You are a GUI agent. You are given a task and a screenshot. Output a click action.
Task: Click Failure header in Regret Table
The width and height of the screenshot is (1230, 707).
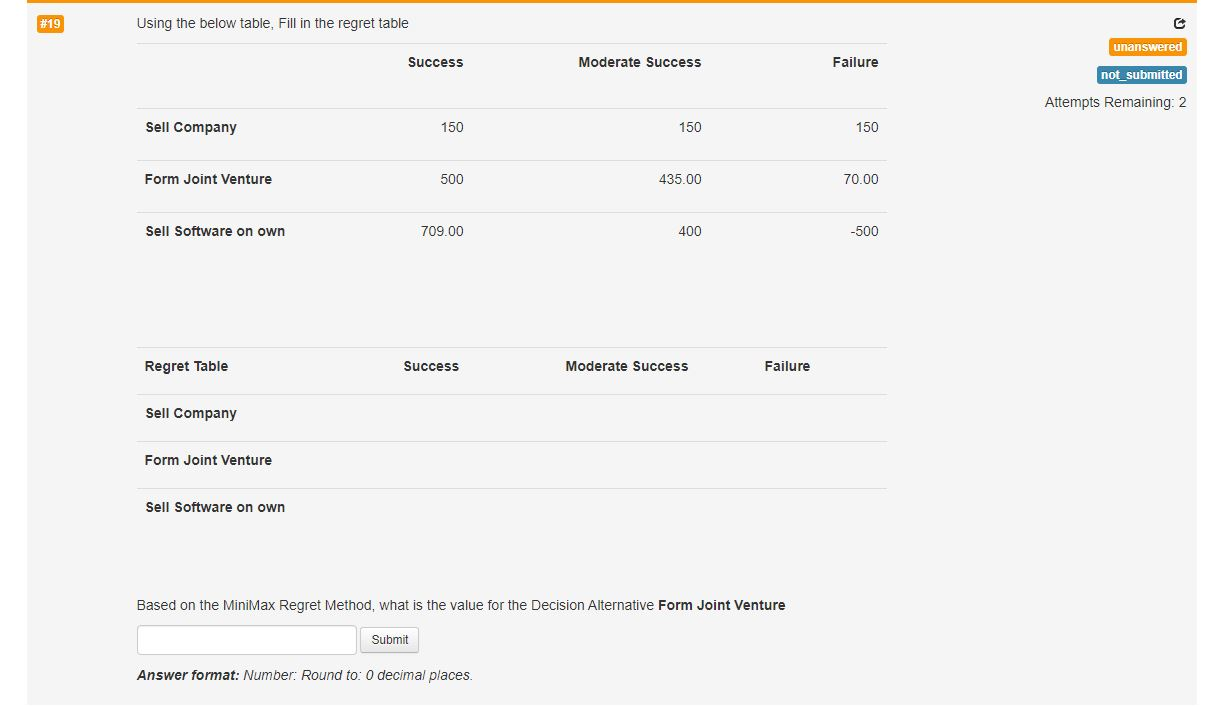coord(787,366)
